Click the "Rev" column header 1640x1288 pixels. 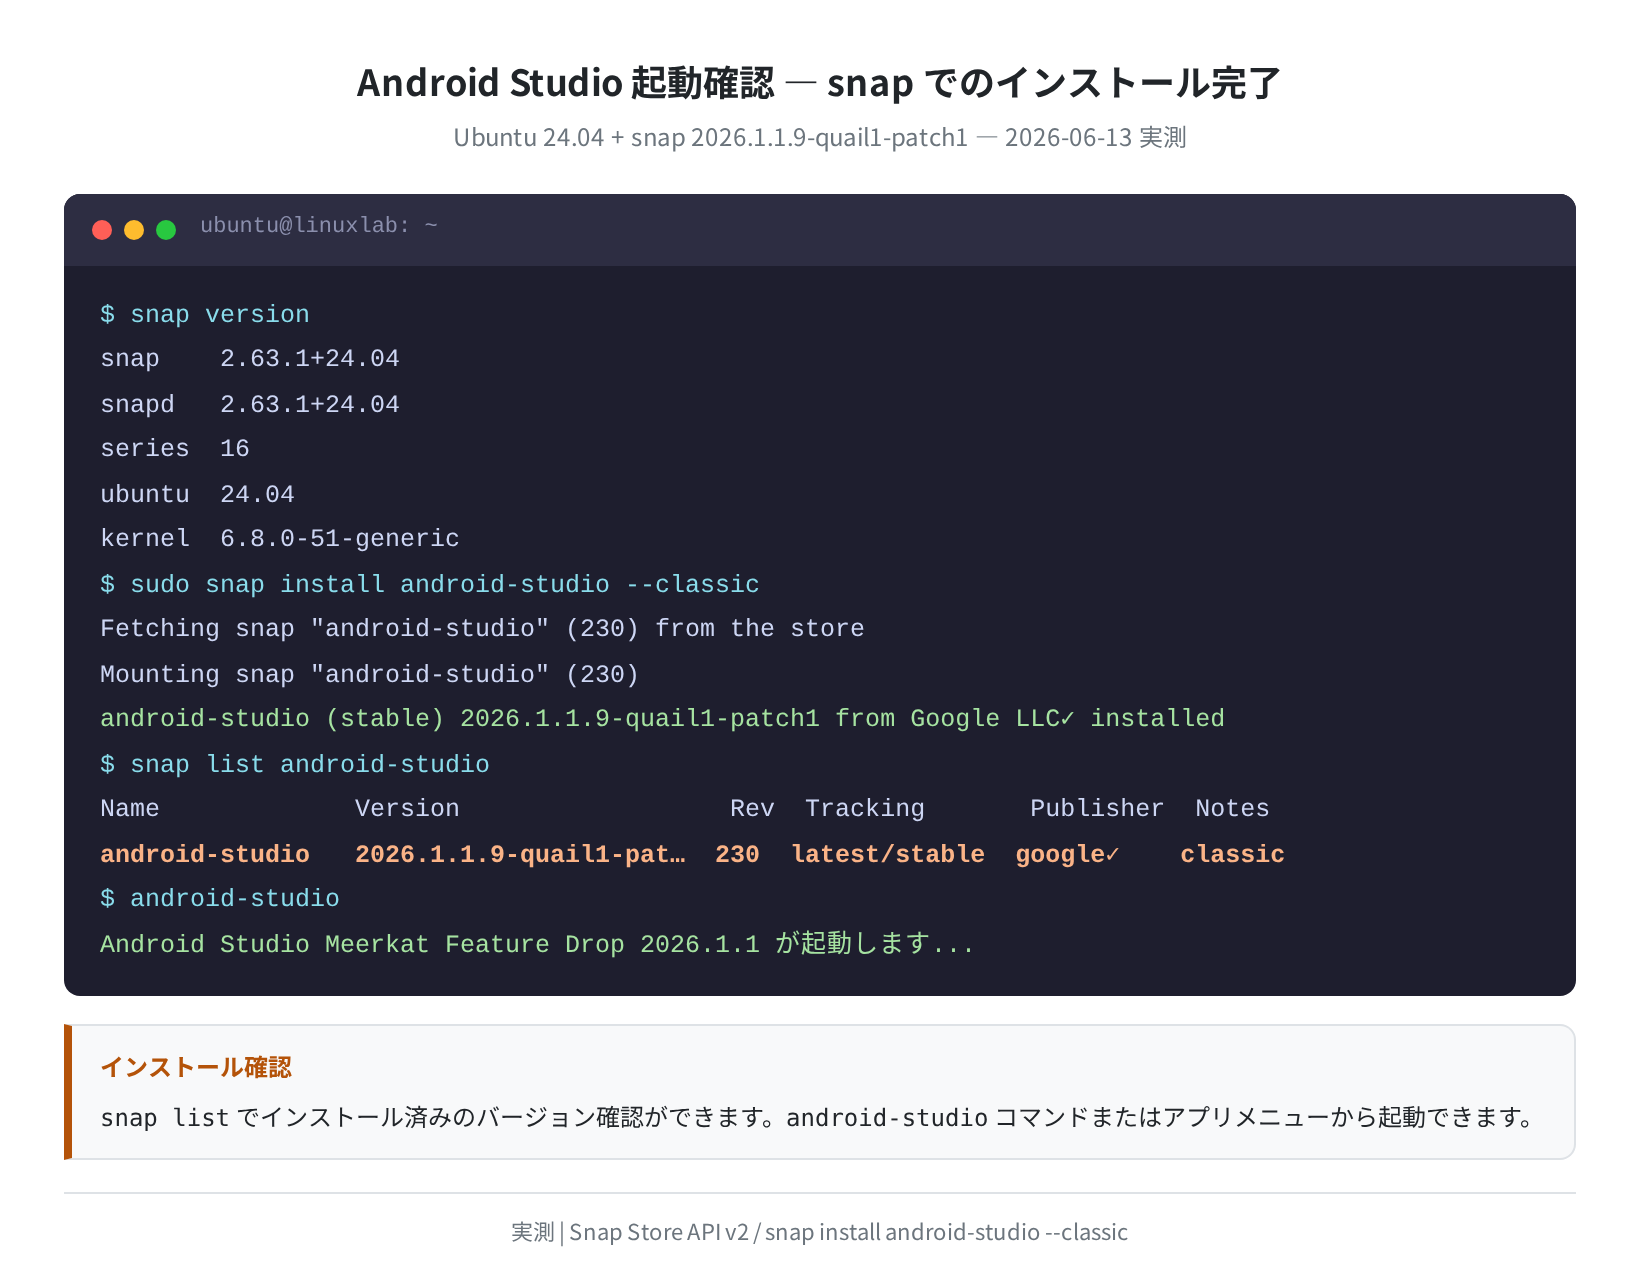click(752, 809)
